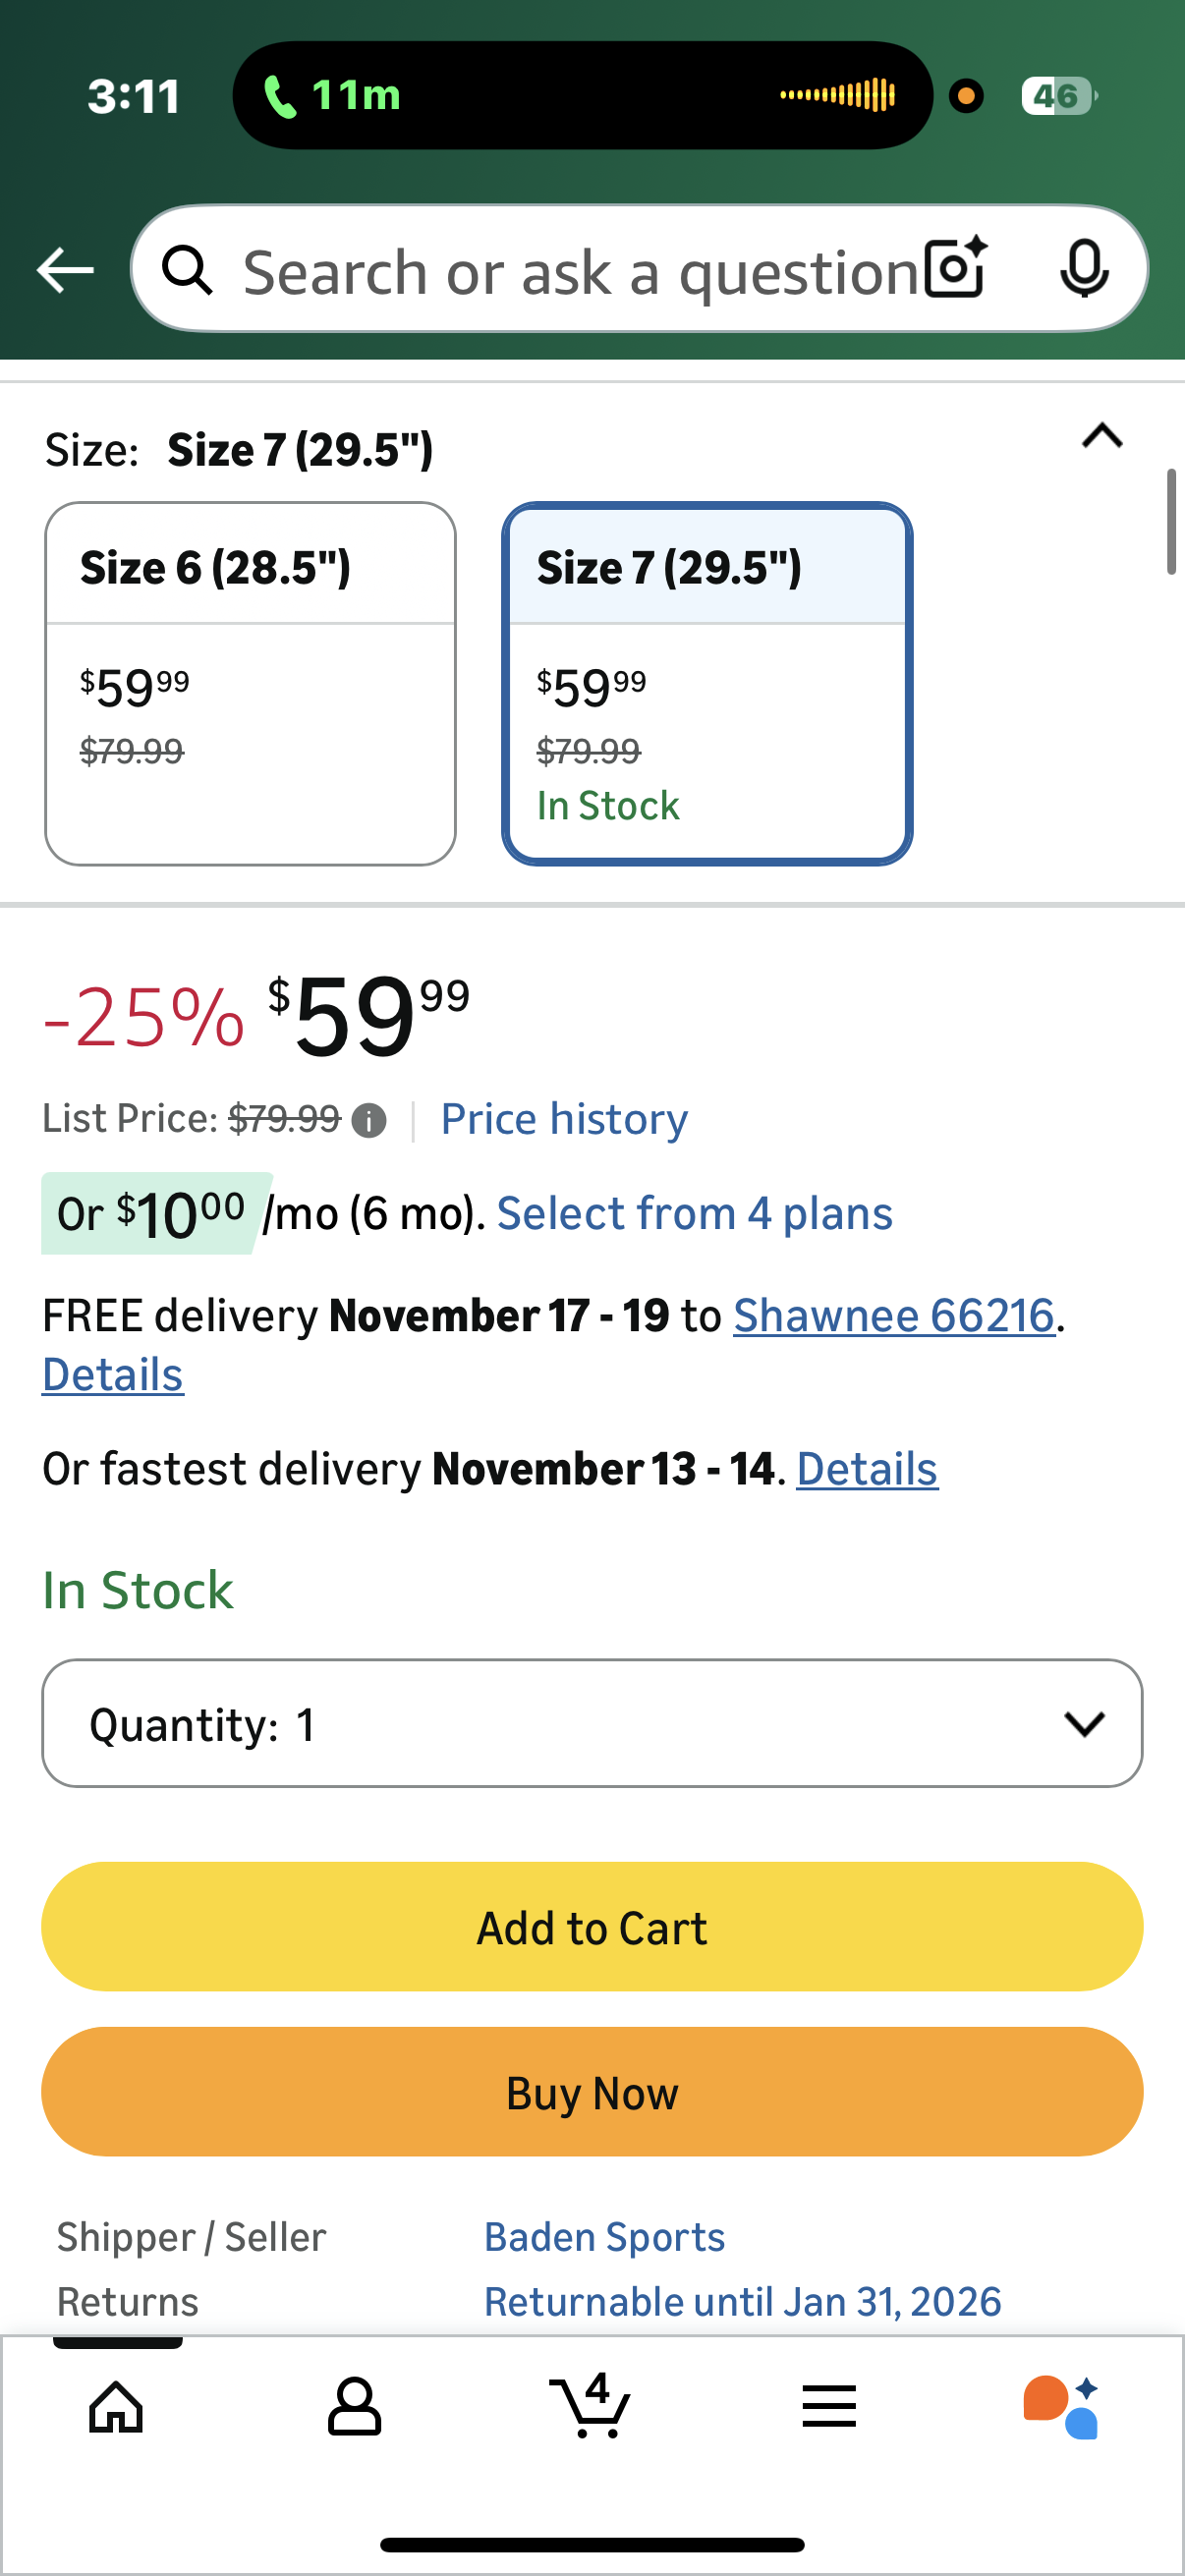This screenshot has height=2576, width=1185.
Task: Go to Home tab icon
Action: coord(117,2407)
